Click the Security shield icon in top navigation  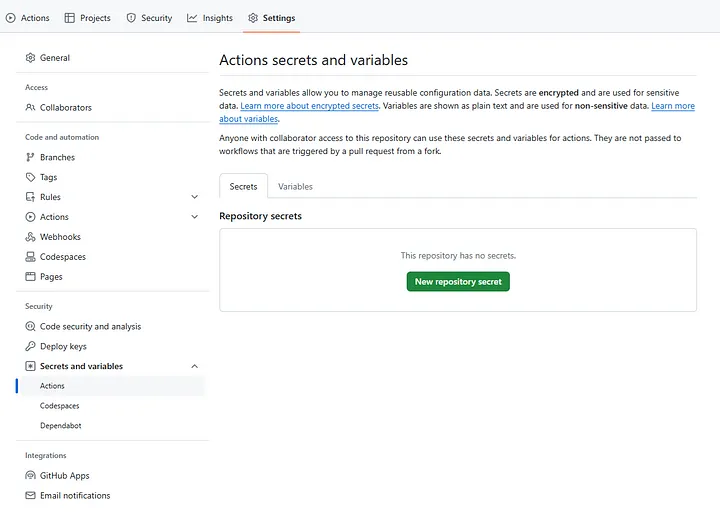point(131,18)
